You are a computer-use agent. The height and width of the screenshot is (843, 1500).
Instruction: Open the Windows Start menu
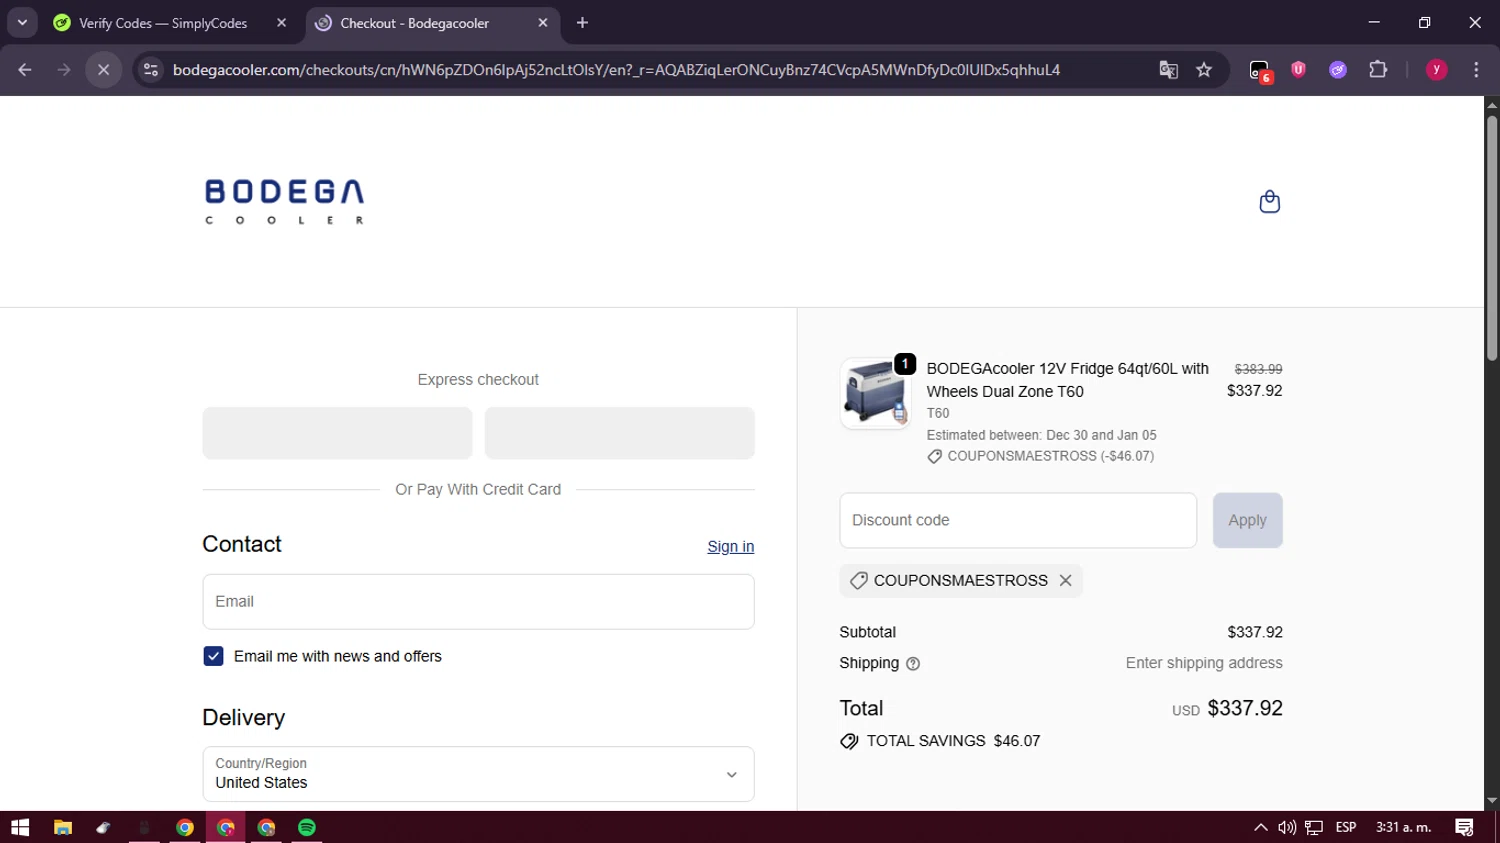click(x=20, y=827)
